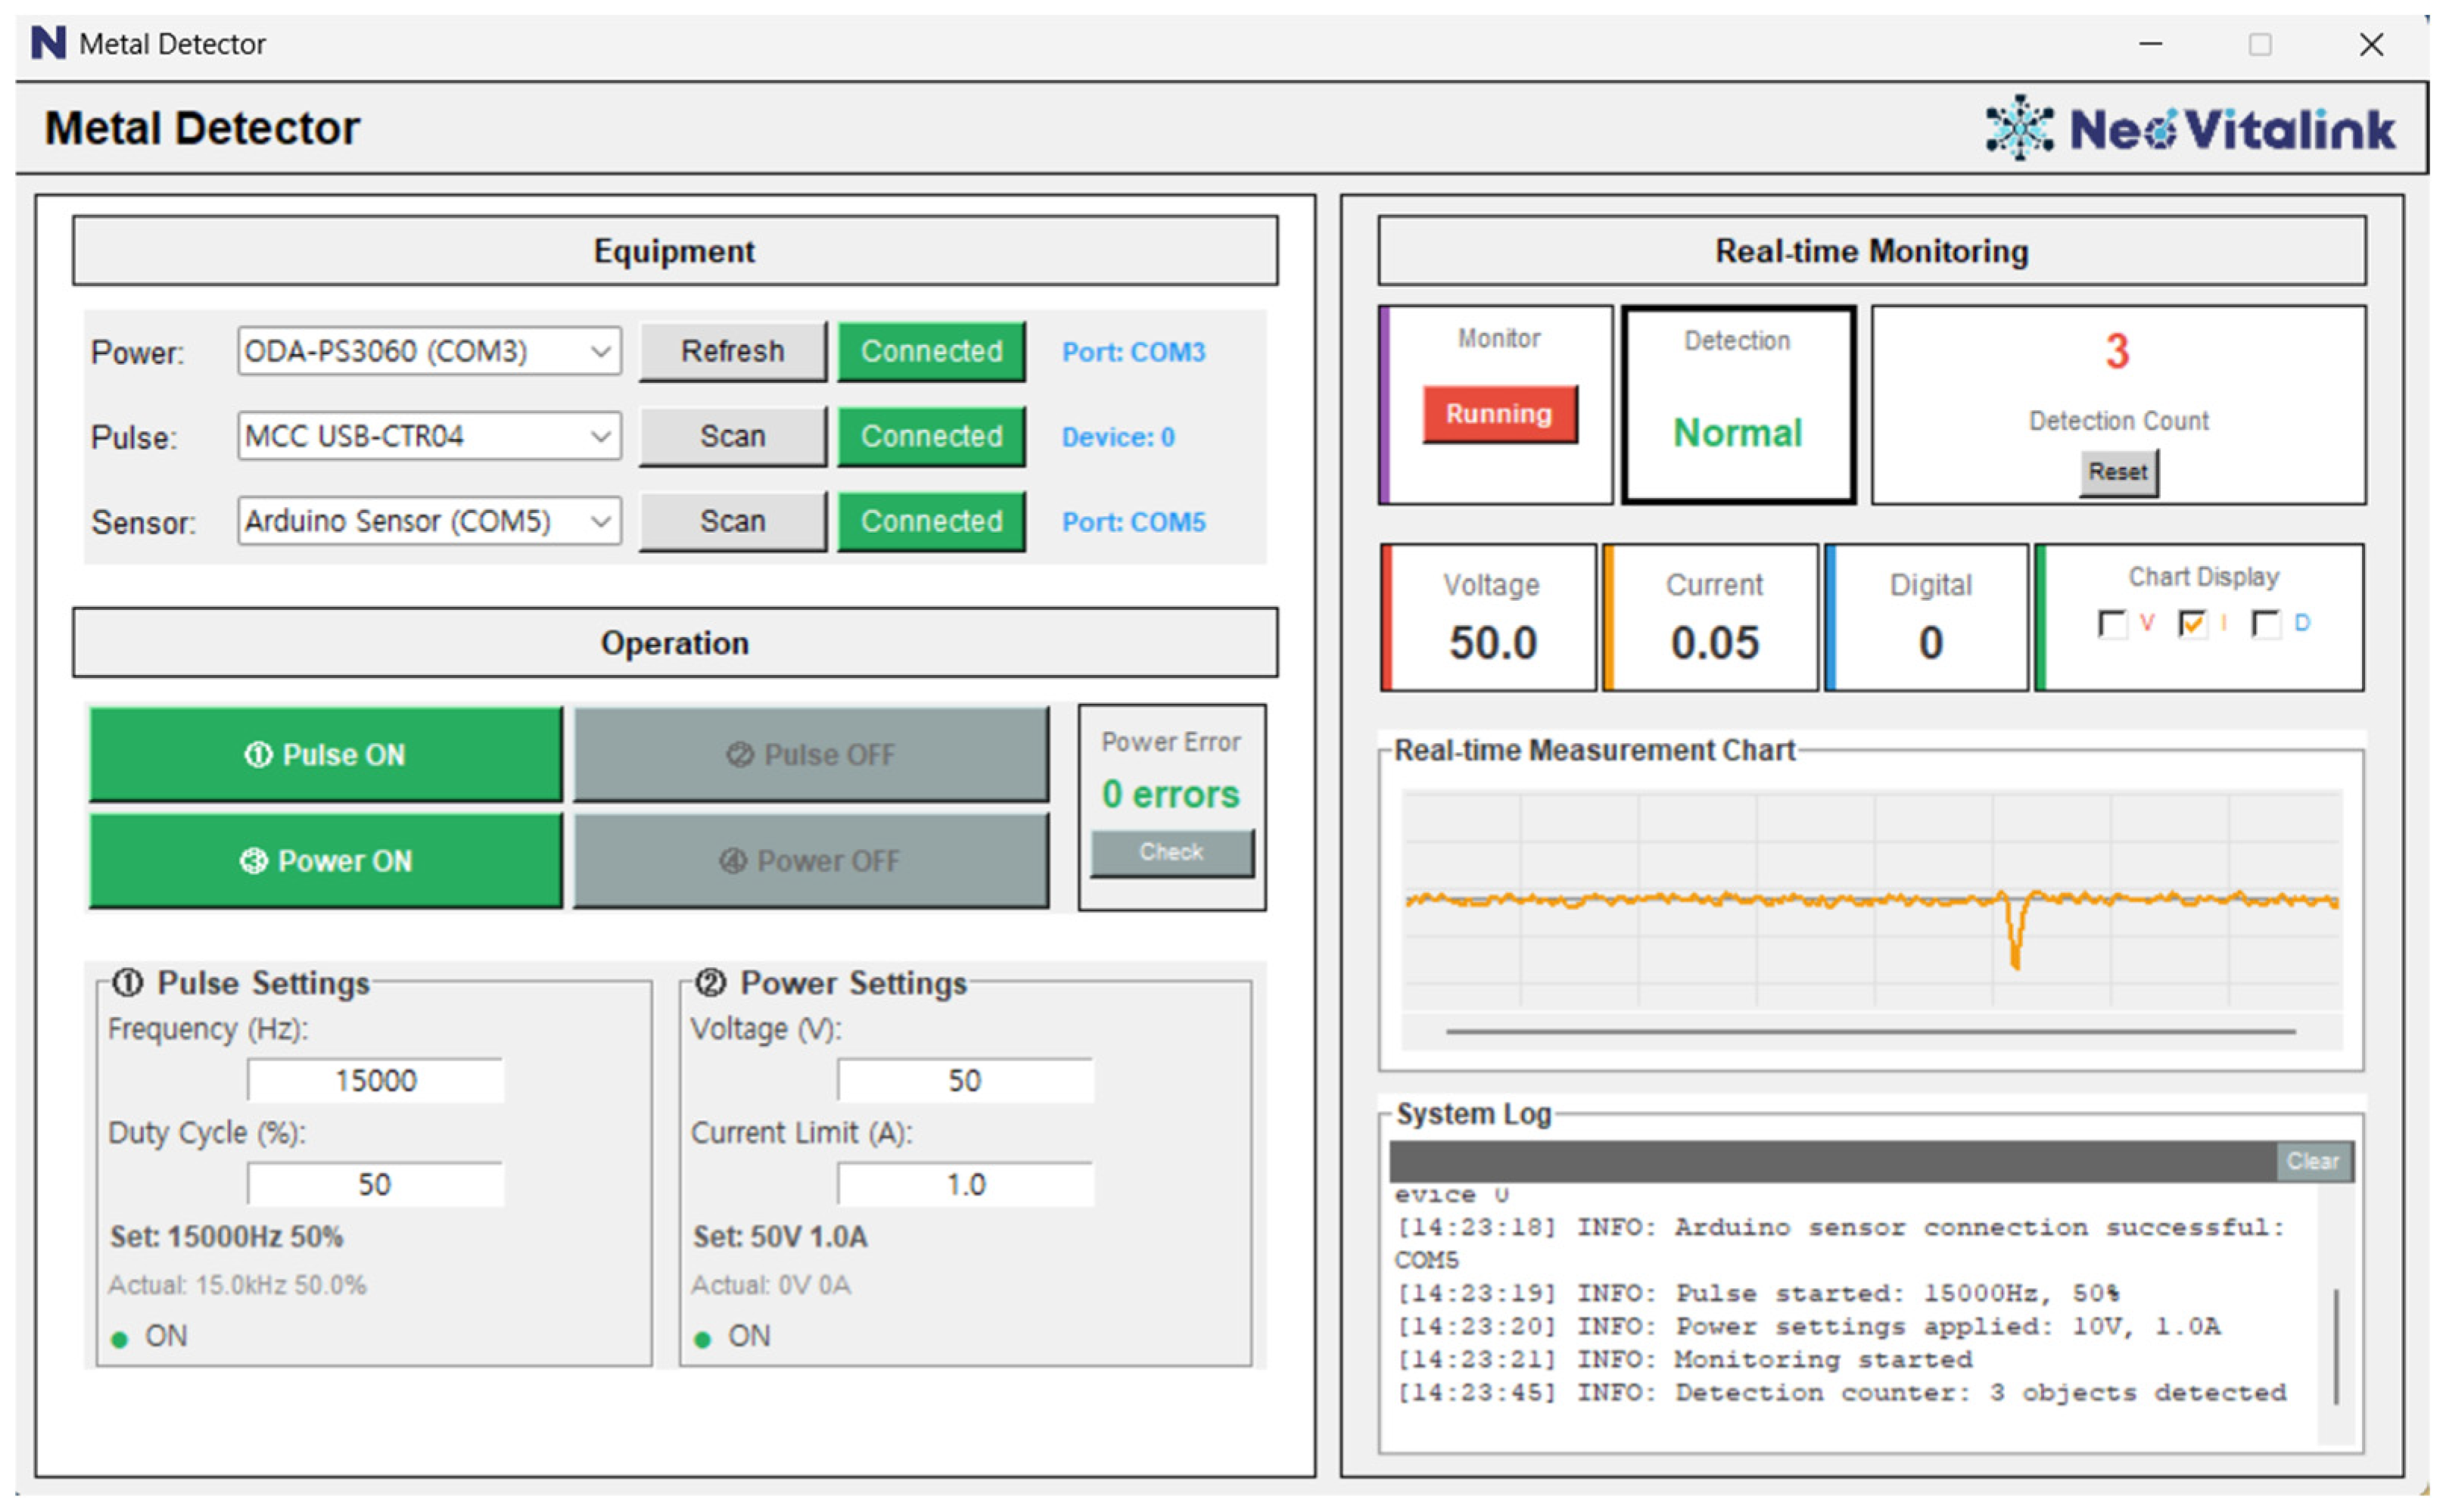
Task: Start pulse with the Pulse ON button
Action: [x=325, y=754]
